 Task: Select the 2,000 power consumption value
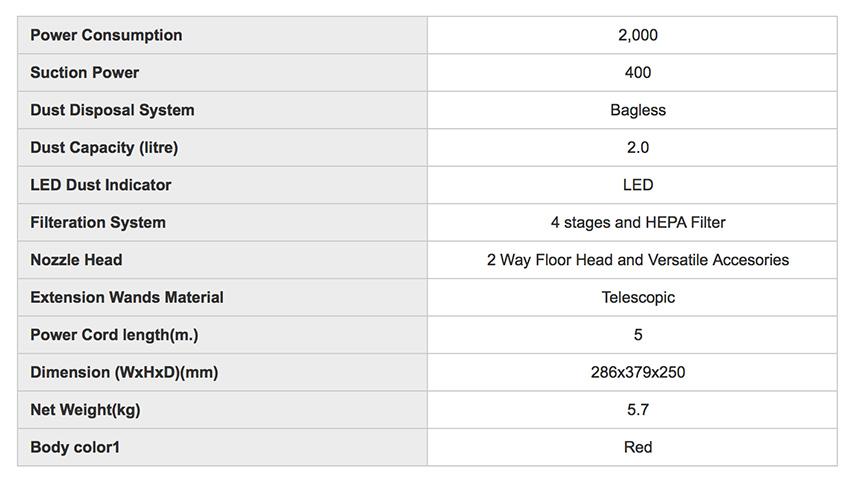click(638, 35)
